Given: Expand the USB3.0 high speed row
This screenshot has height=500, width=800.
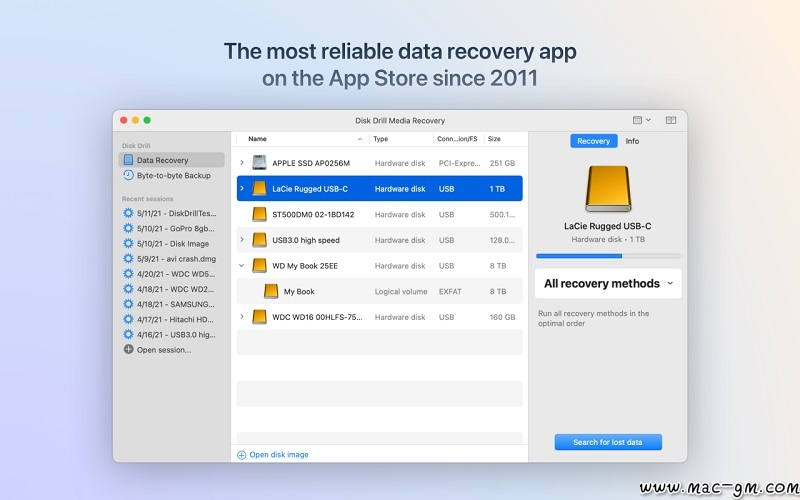Looking at the screenshot, I should tap(242, 240).
